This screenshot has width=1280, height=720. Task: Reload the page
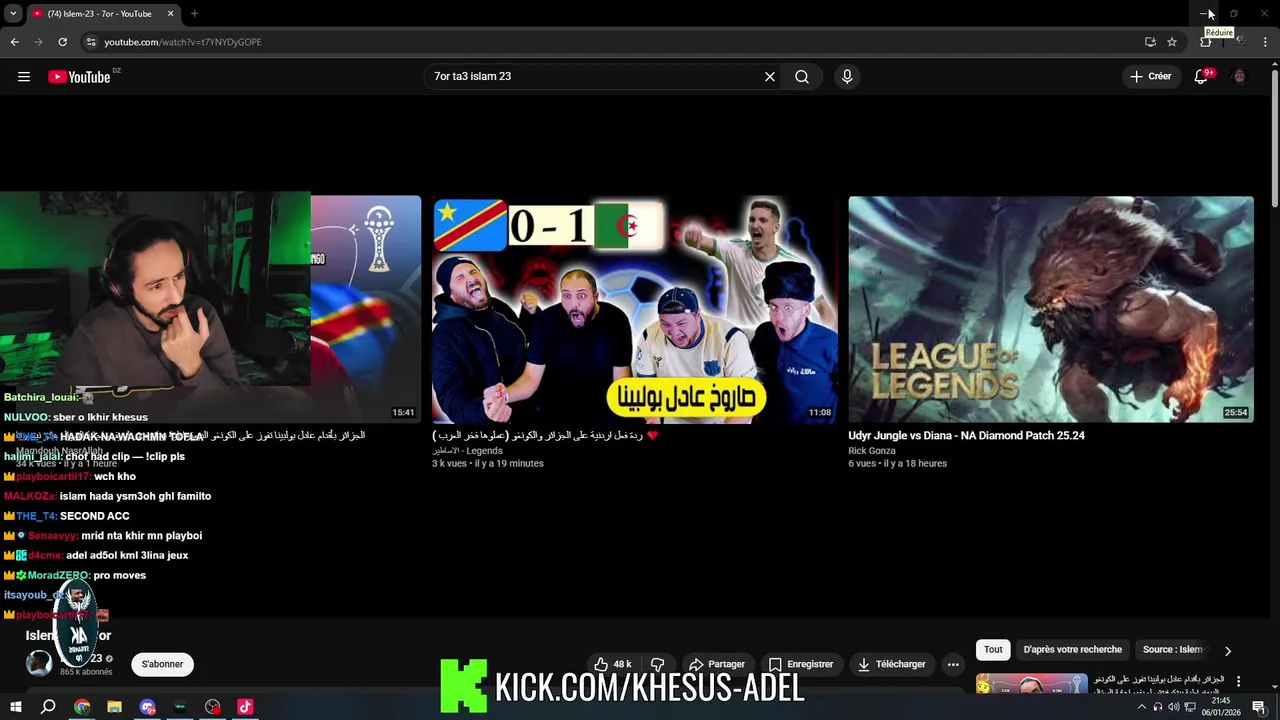(x=62, y=42)
